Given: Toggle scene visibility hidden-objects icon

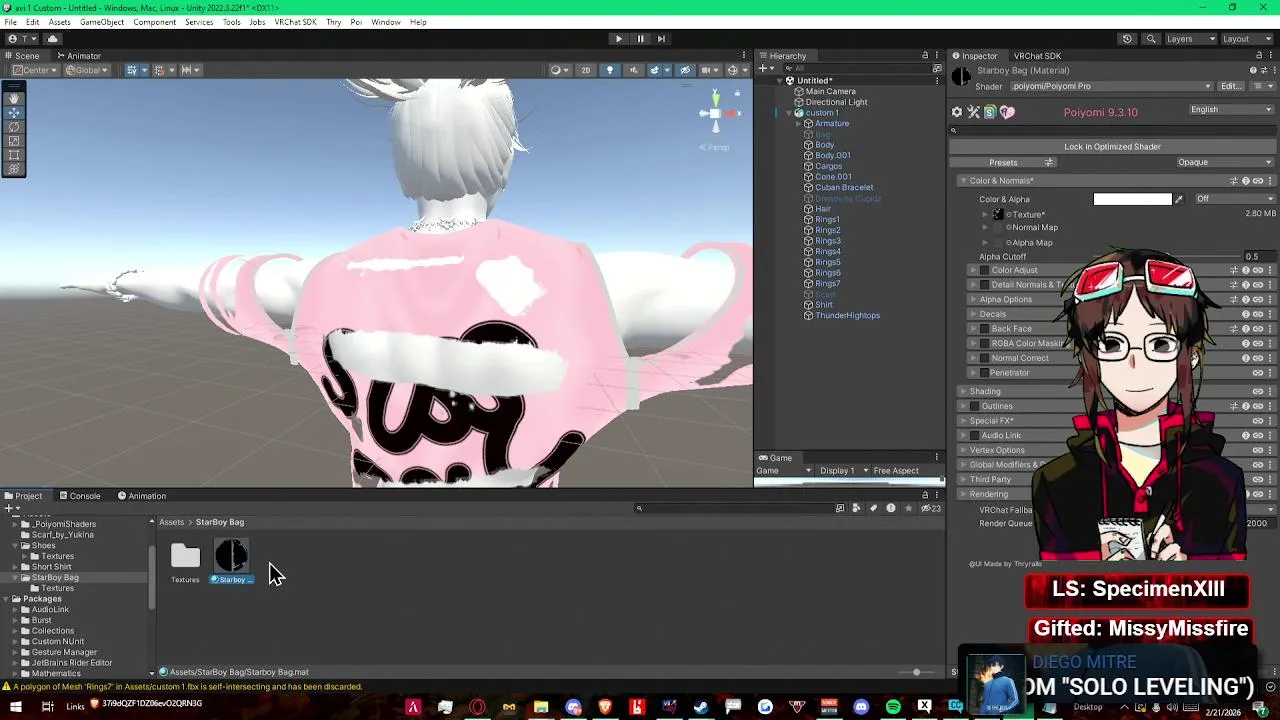Looking at the screenshot, I should point(685,70).
